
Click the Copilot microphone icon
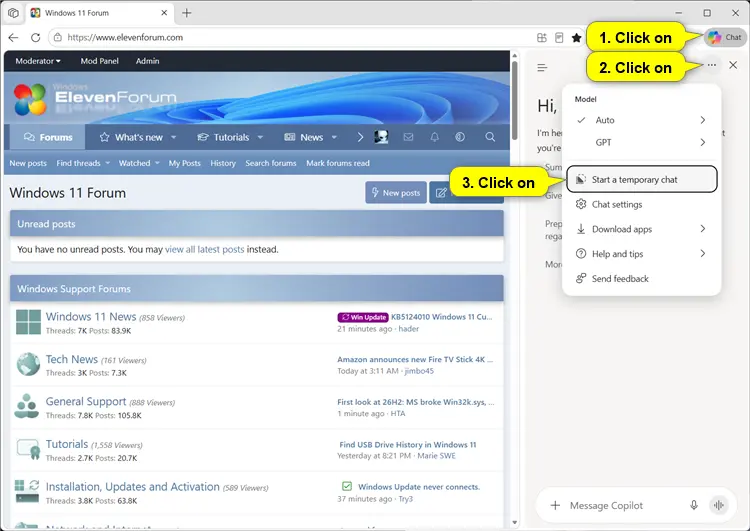pos(694,505)
